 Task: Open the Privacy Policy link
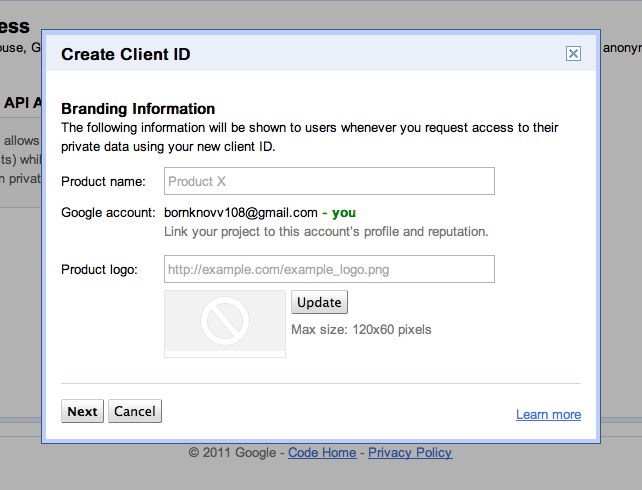pos(410,452)
